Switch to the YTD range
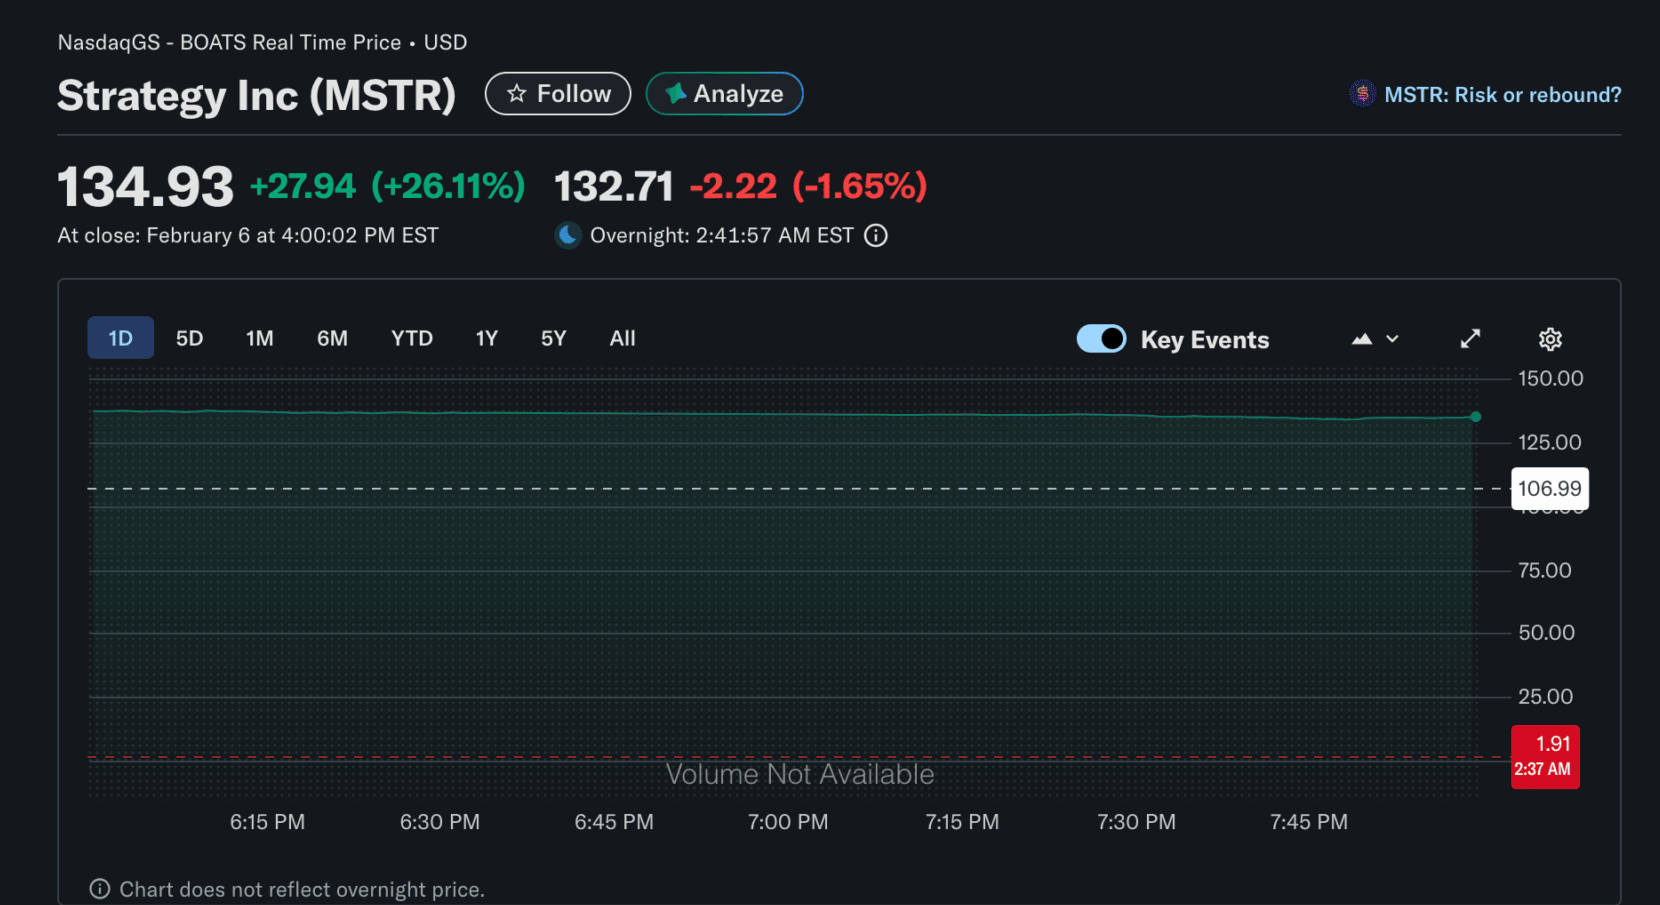Screen dimensions: 1660x905 click(x=411, y=338)
